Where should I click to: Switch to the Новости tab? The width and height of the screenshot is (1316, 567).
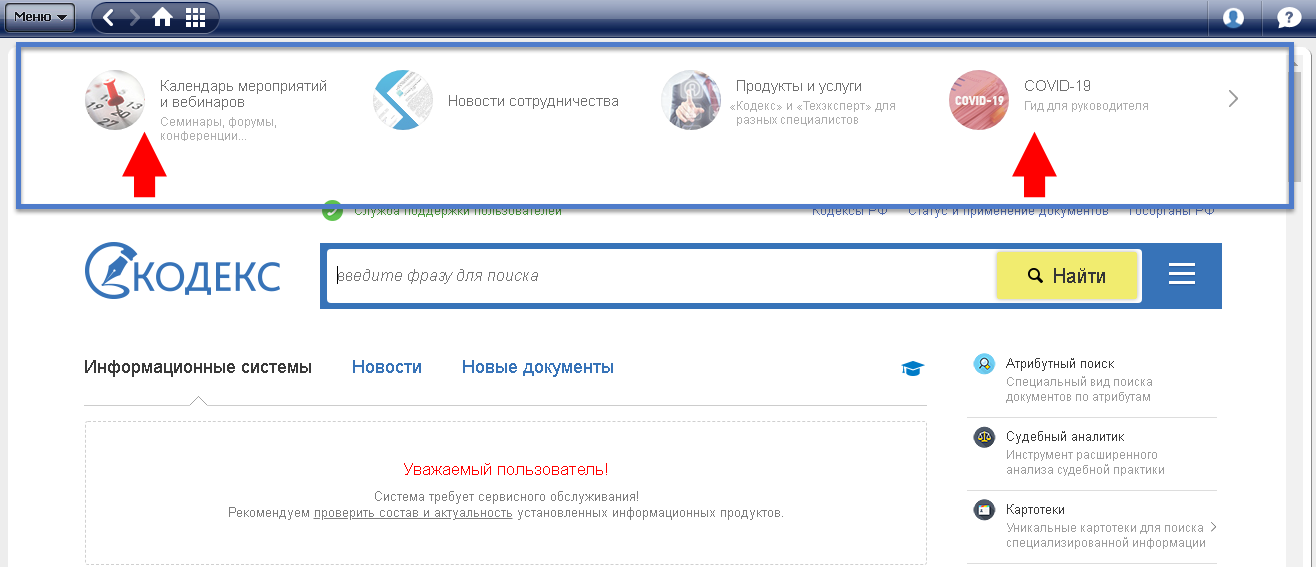tap(386, 367)
